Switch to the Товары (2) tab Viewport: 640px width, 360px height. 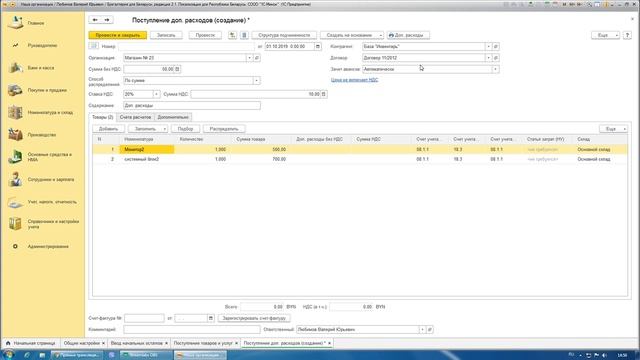tap(102, 117)
